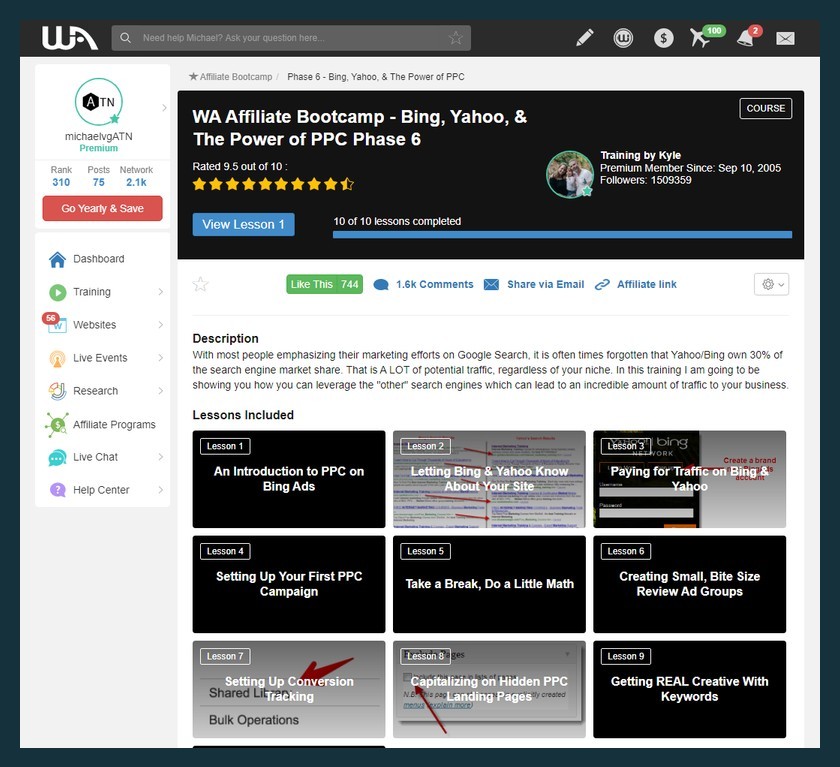Click the Rank 310 stat

click(61, 176)
